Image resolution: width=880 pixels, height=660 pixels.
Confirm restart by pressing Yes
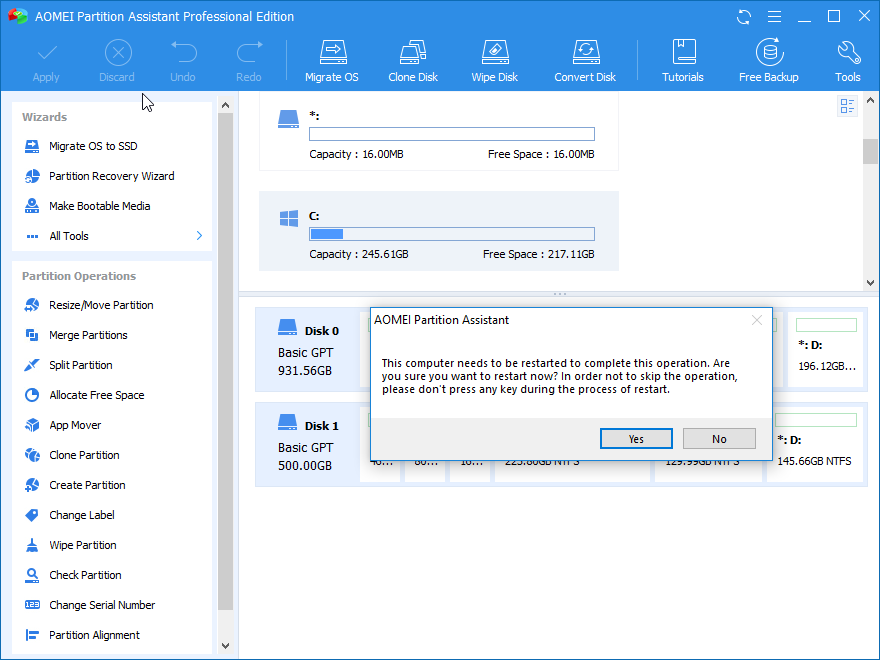(x=636, y=439)
